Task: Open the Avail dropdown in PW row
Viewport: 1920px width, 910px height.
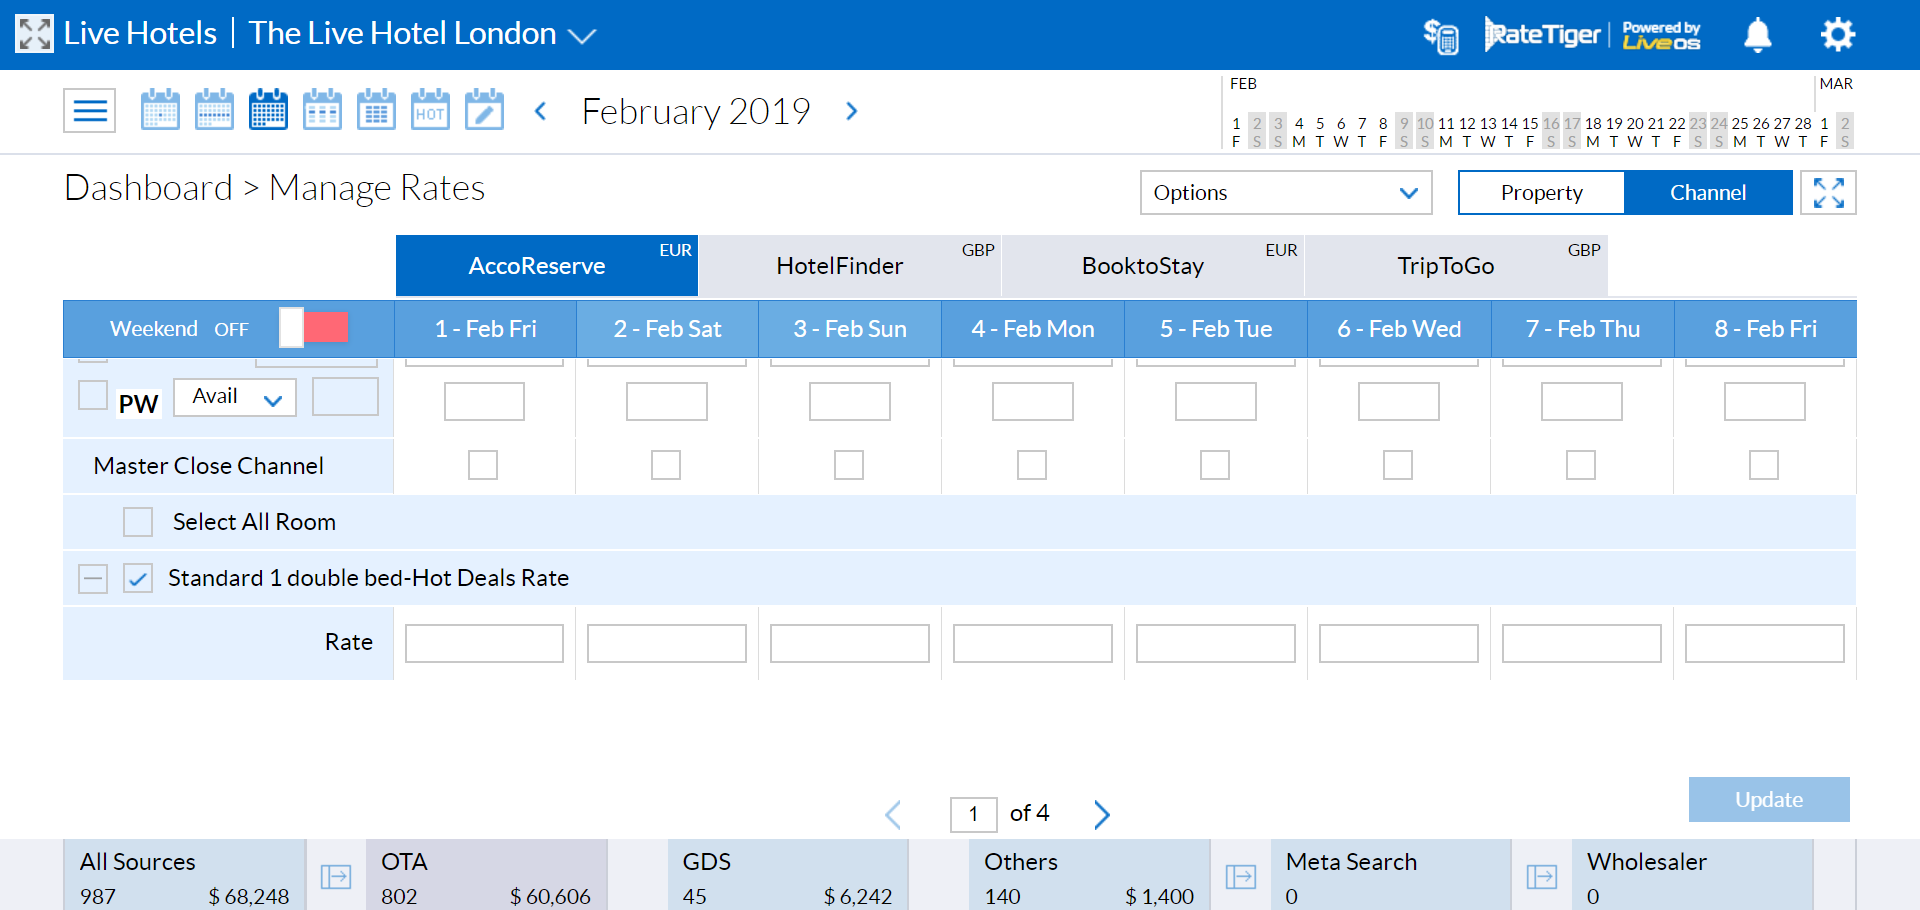Action: click(x=235, y=397)
